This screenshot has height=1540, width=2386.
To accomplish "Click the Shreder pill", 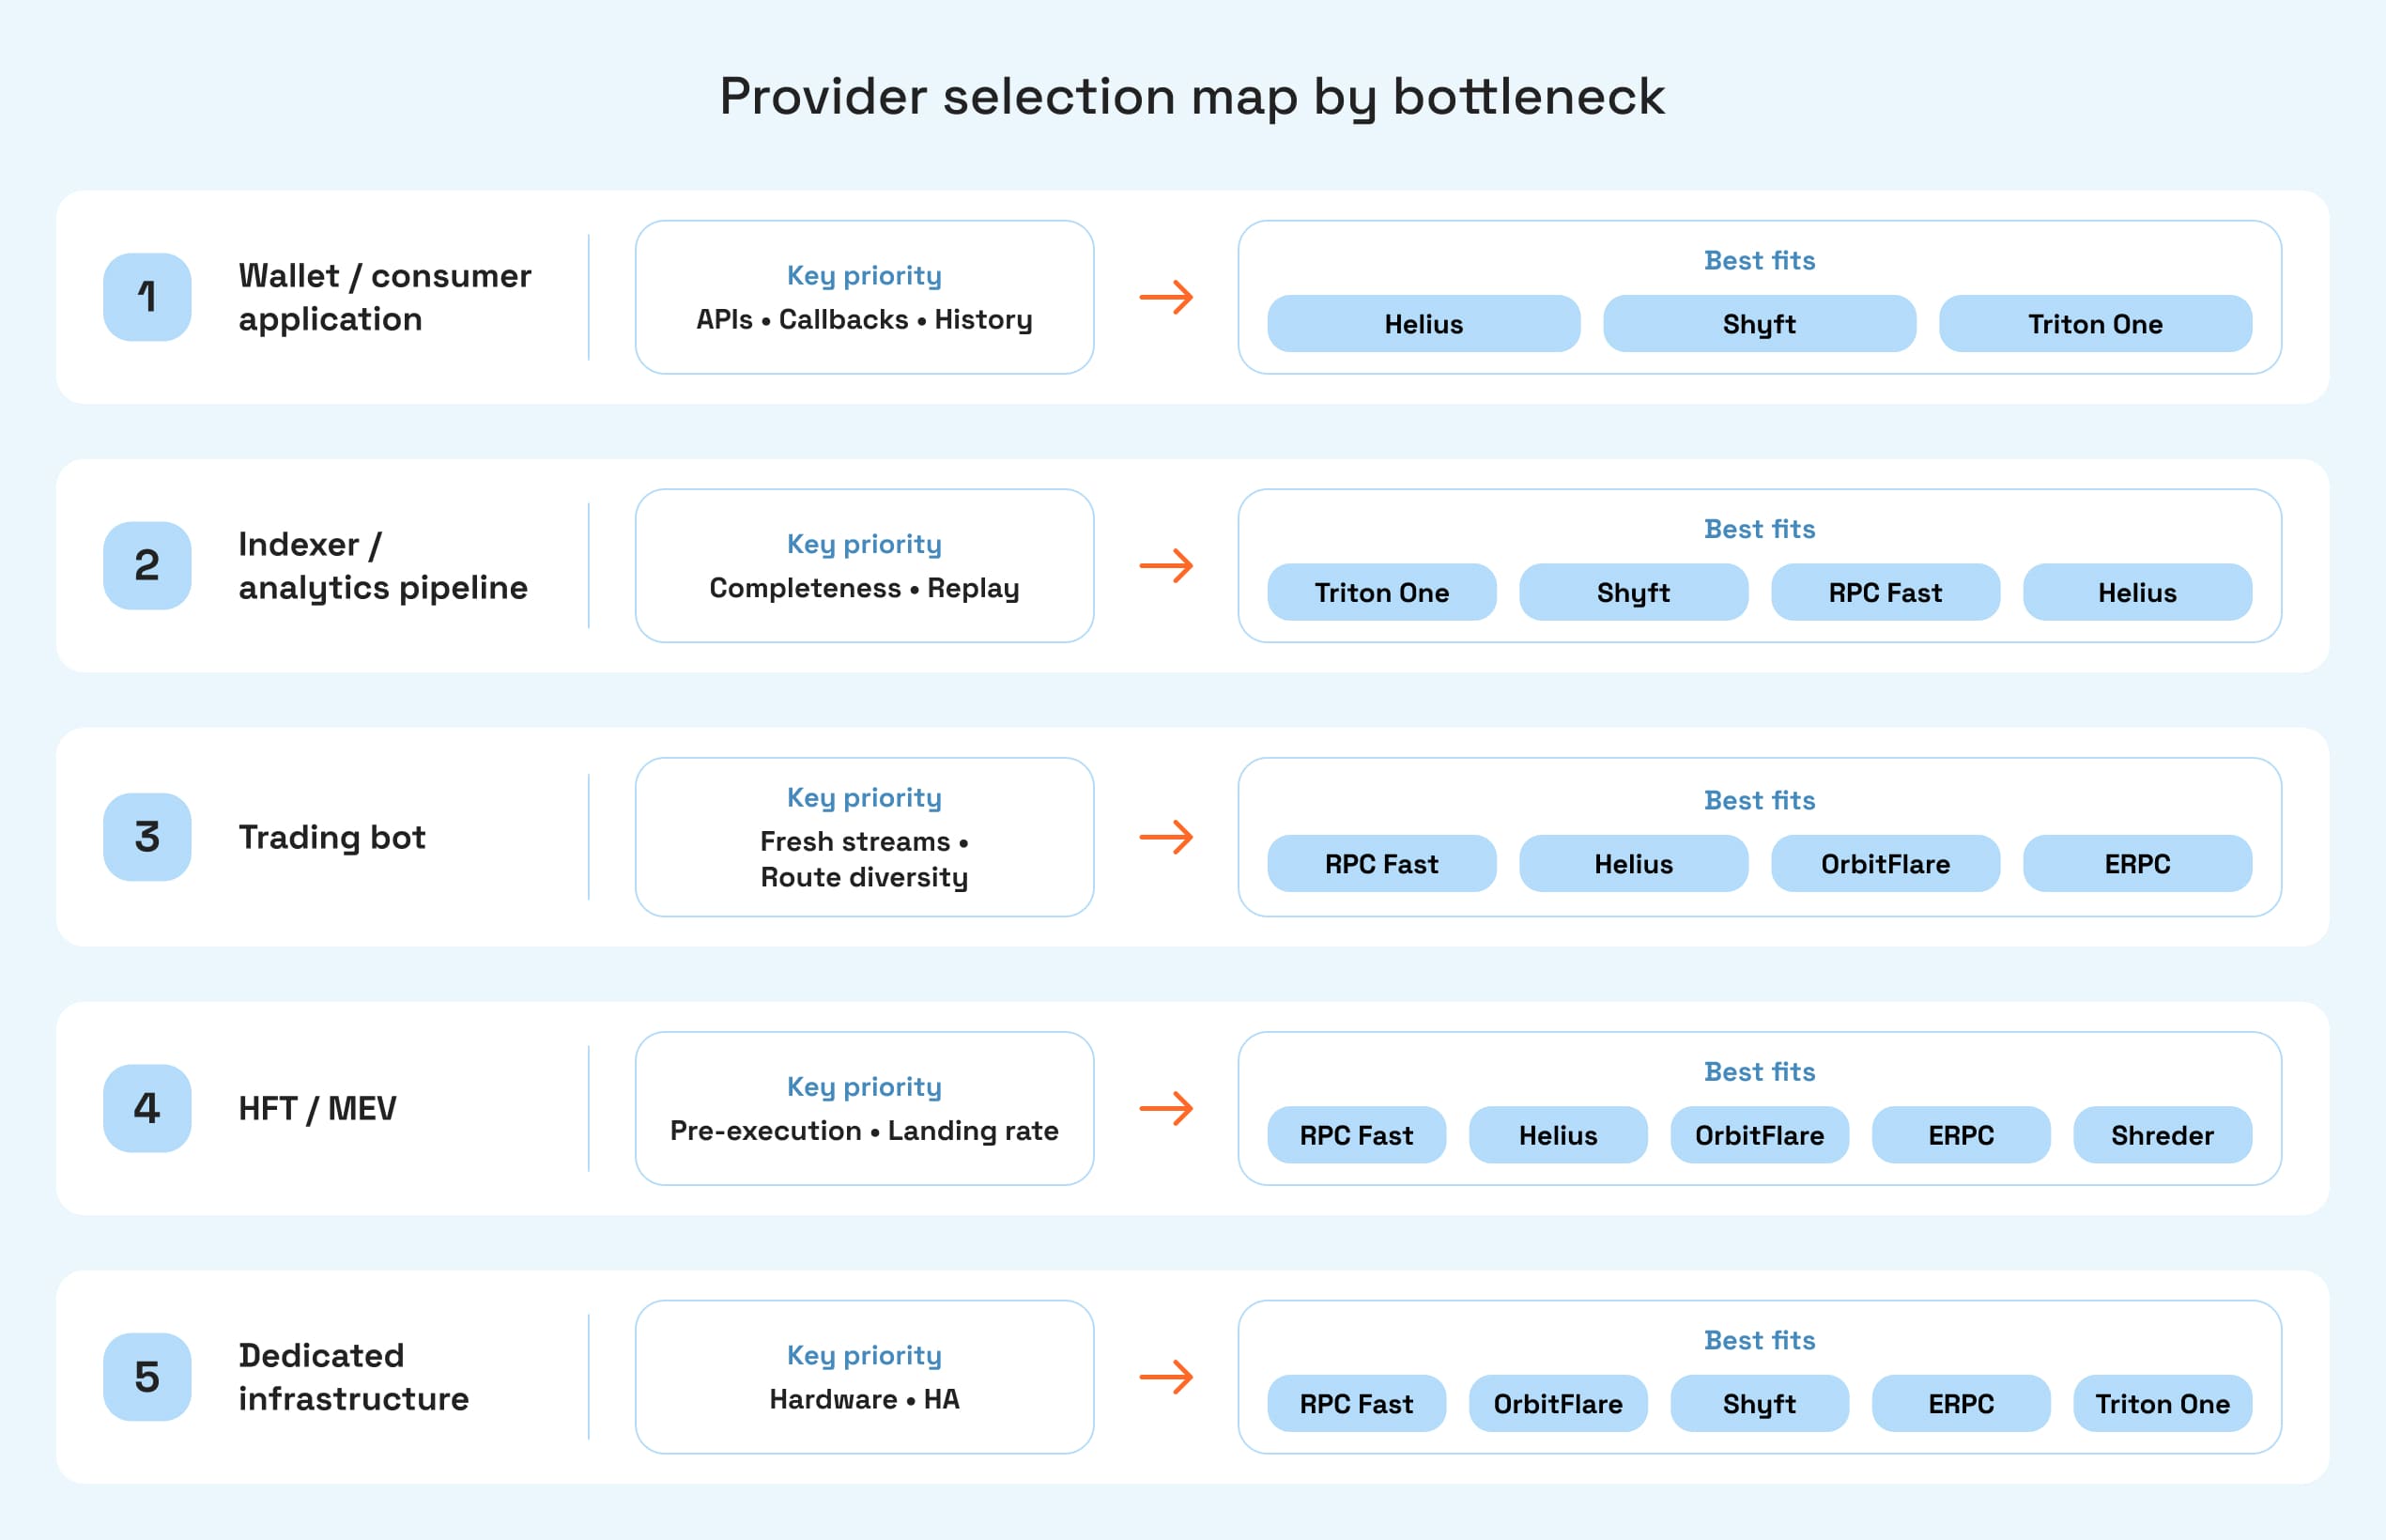I will click(2162, 1135).
